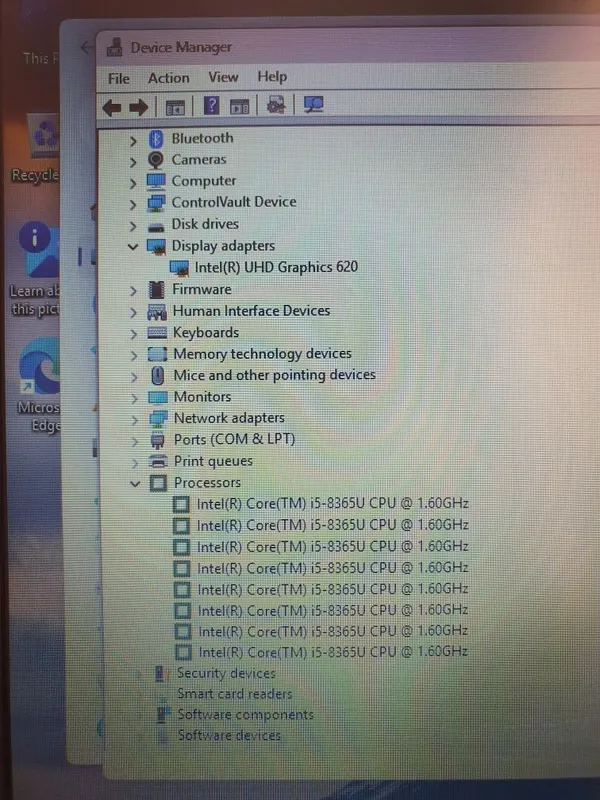Open the View menu

click(223, 77)
